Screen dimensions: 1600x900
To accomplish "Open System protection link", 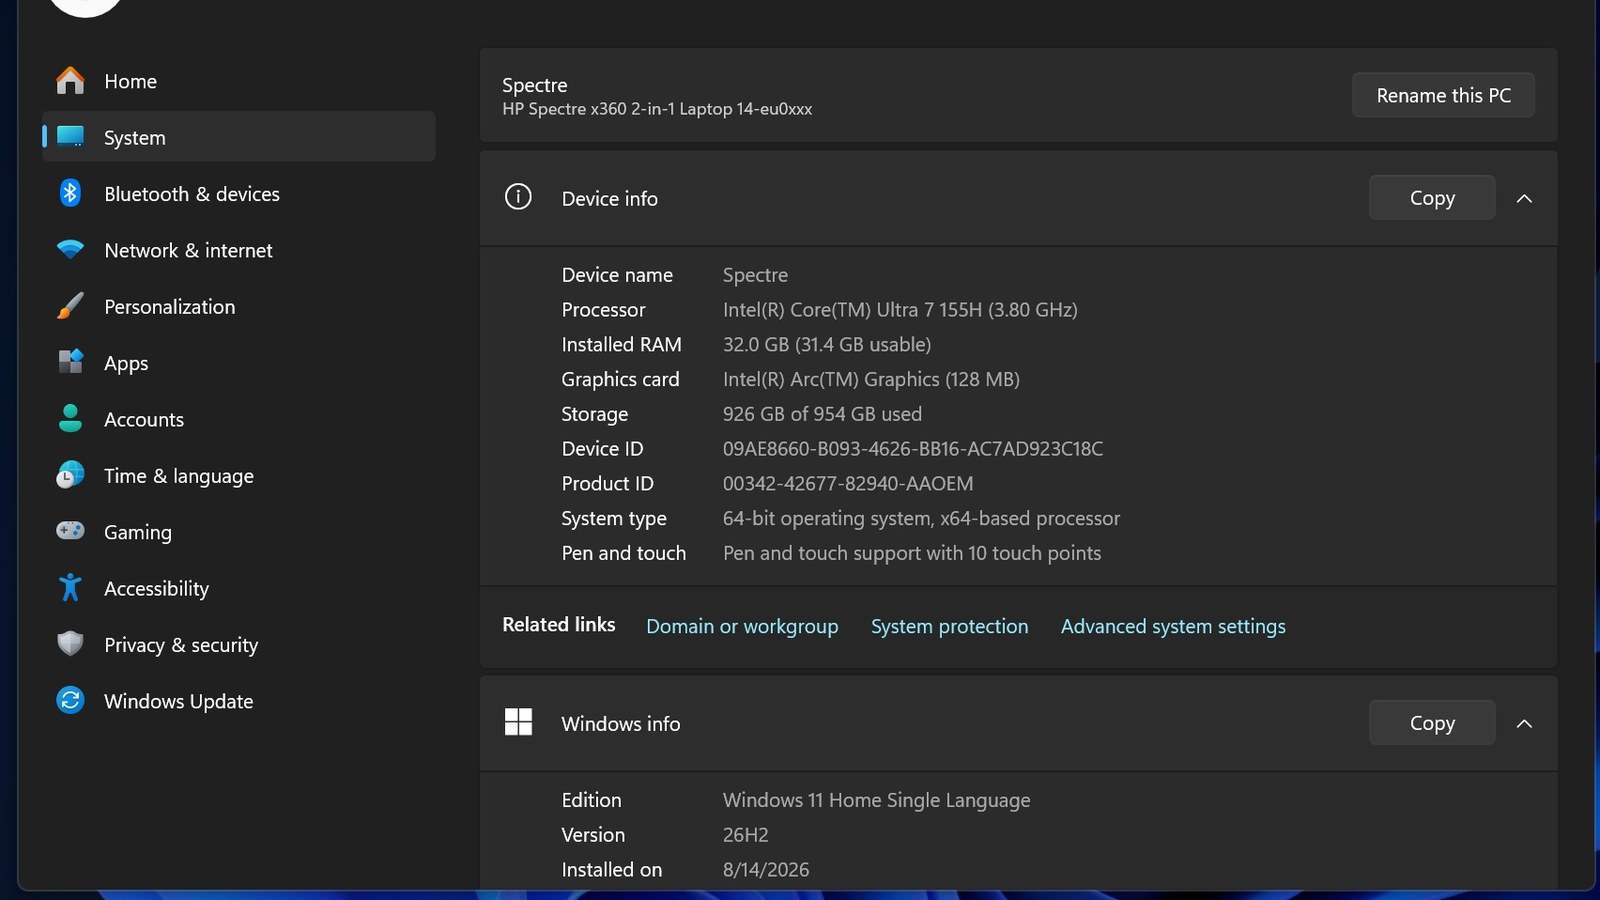I will pos(949,626).
